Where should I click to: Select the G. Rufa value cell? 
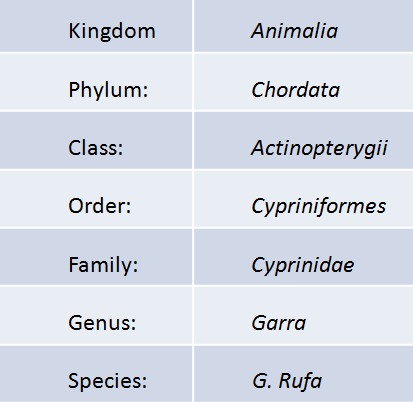[x=303, y=374]
